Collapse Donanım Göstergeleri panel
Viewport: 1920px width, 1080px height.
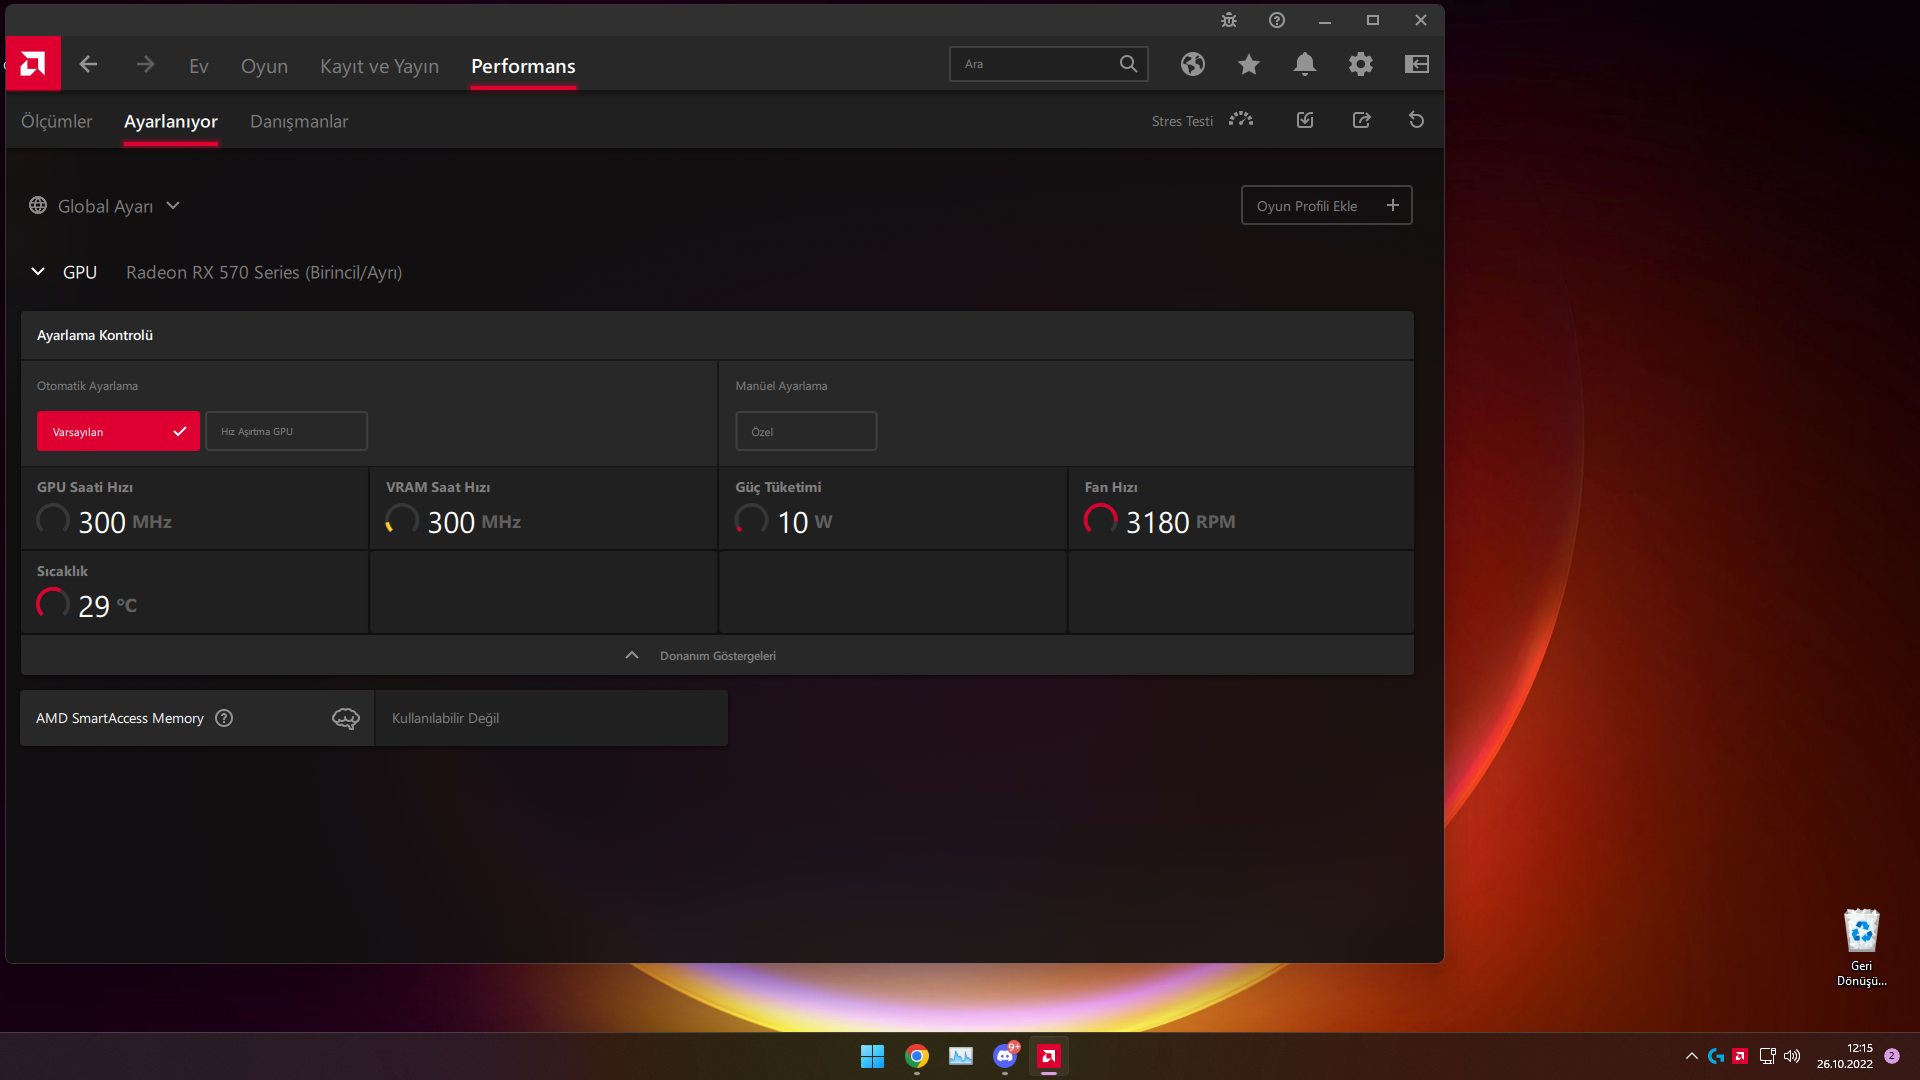717,655
